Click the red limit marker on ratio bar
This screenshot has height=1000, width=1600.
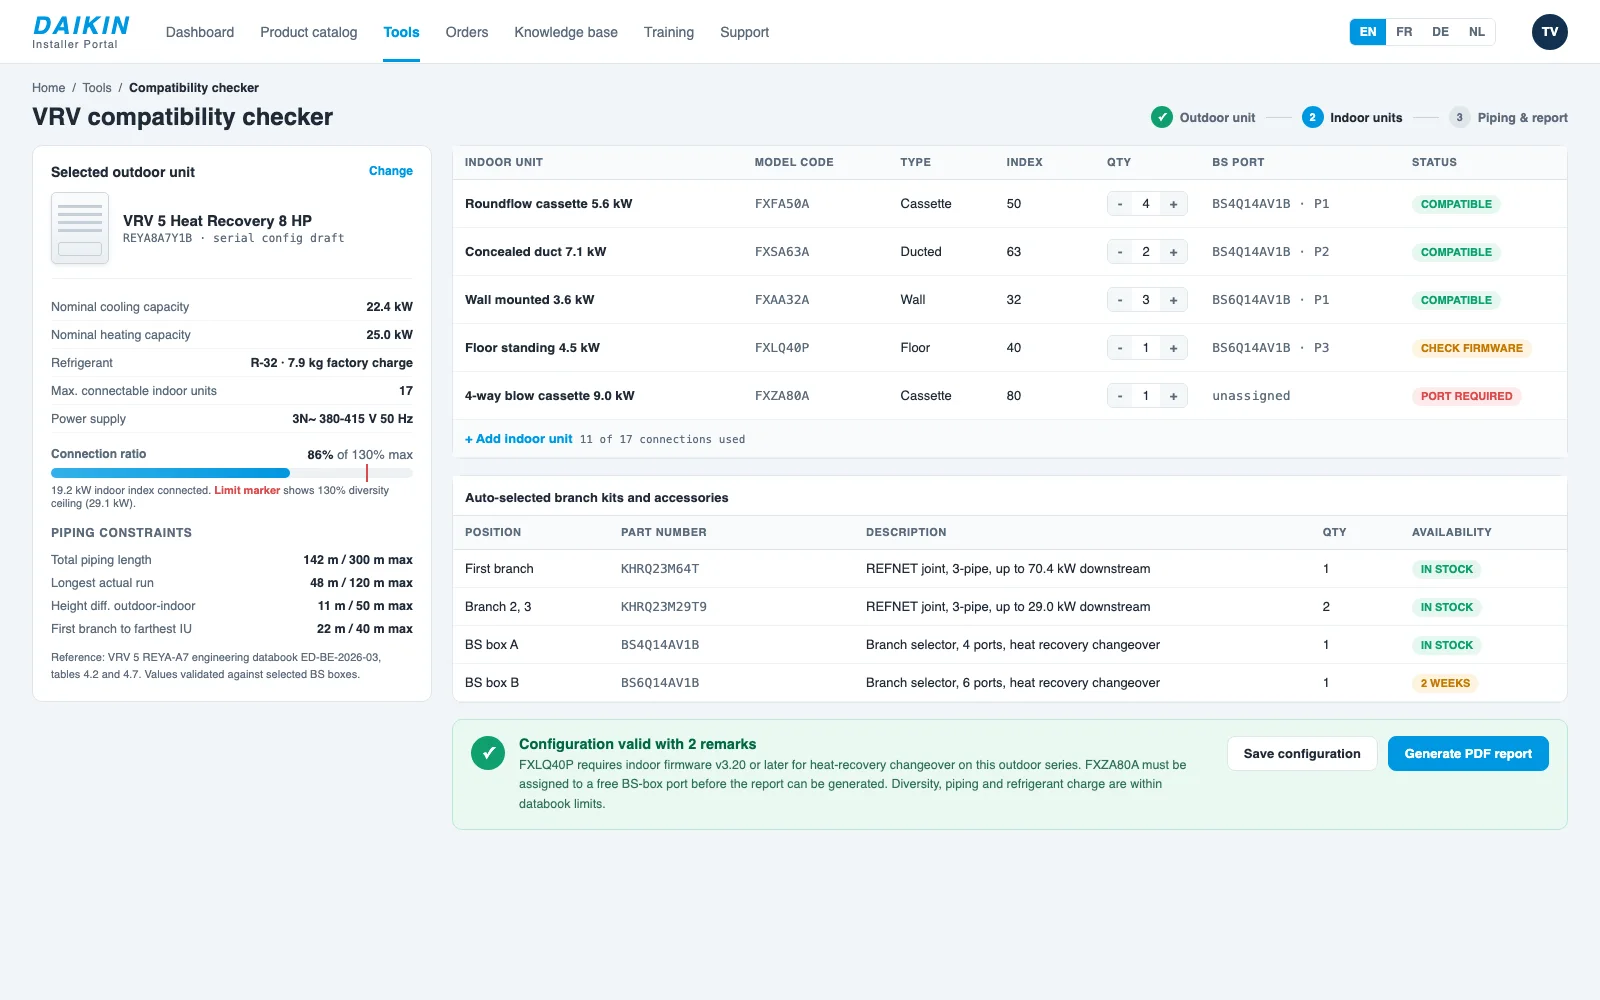pyautogui.click(x=367, y=473)
